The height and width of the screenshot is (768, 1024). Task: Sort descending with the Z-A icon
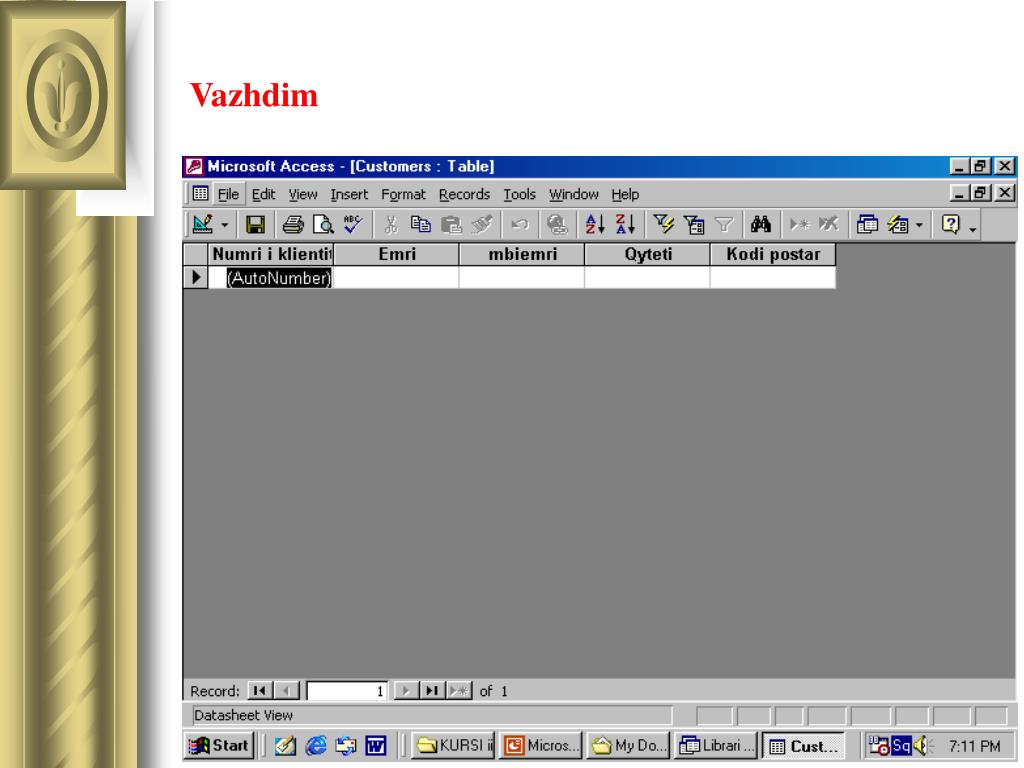point(625,225)
